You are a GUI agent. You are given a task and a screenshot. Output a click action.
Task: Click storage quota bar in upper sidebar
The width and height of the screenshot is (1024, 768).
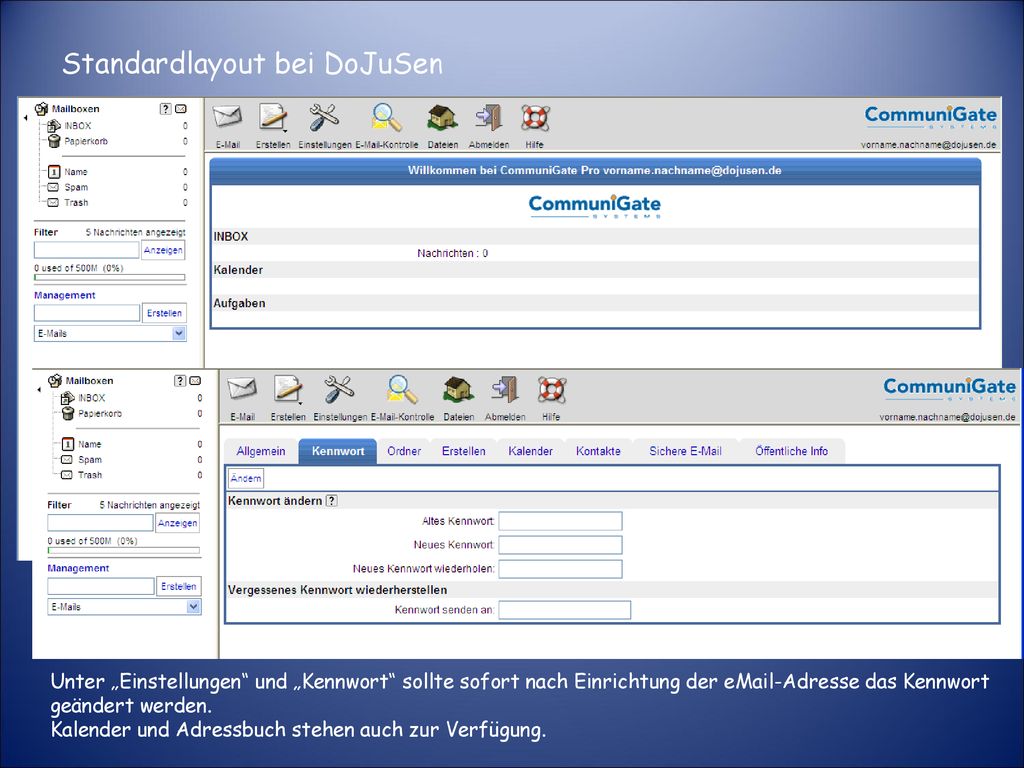click(x=110, y=278)
